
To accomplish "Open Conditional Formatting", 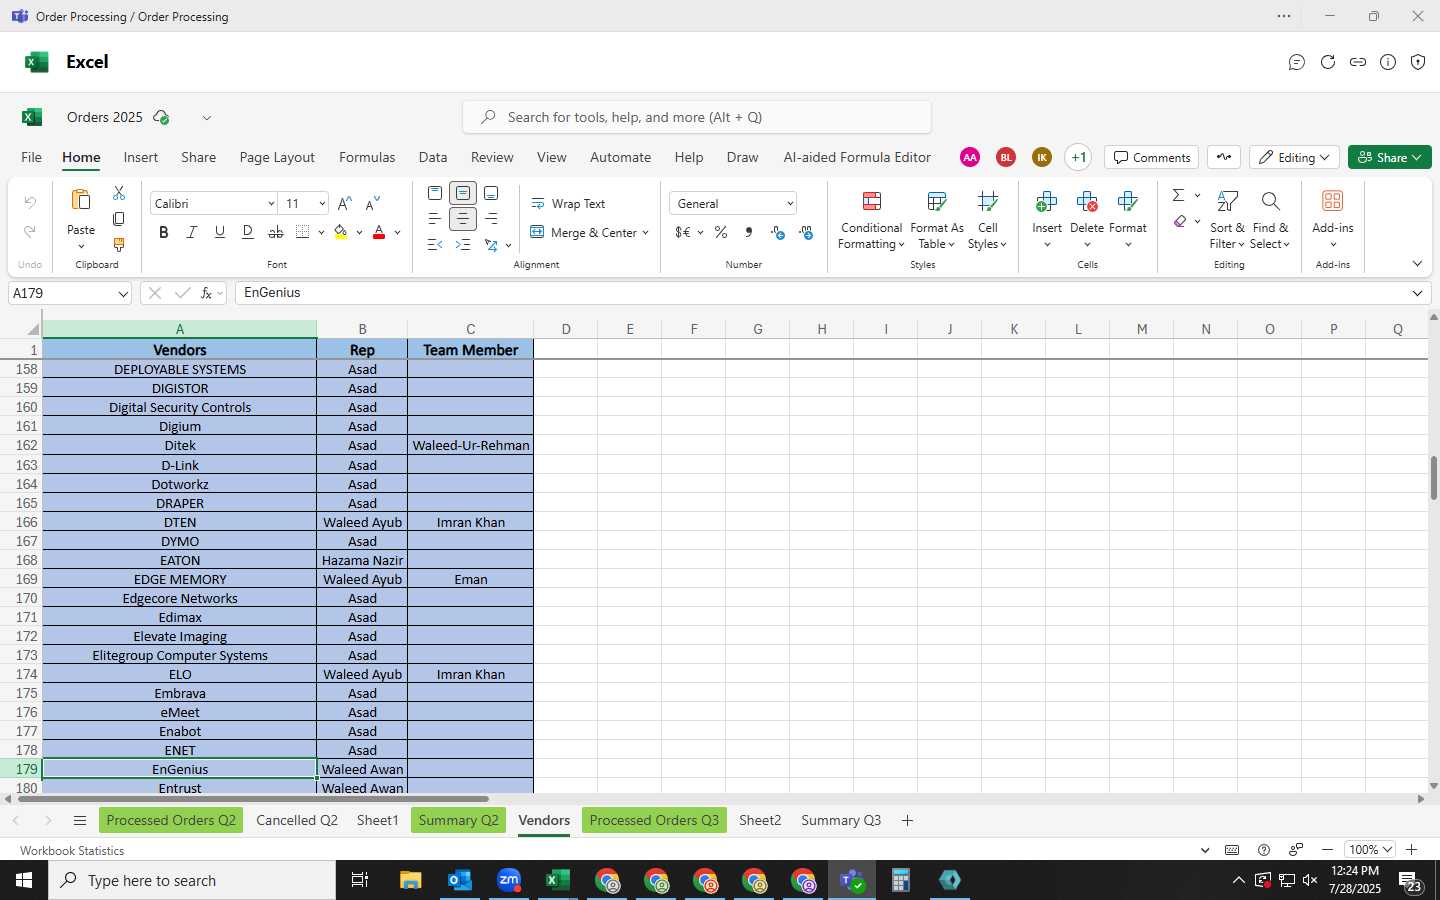I will click(x=871, y=221).
